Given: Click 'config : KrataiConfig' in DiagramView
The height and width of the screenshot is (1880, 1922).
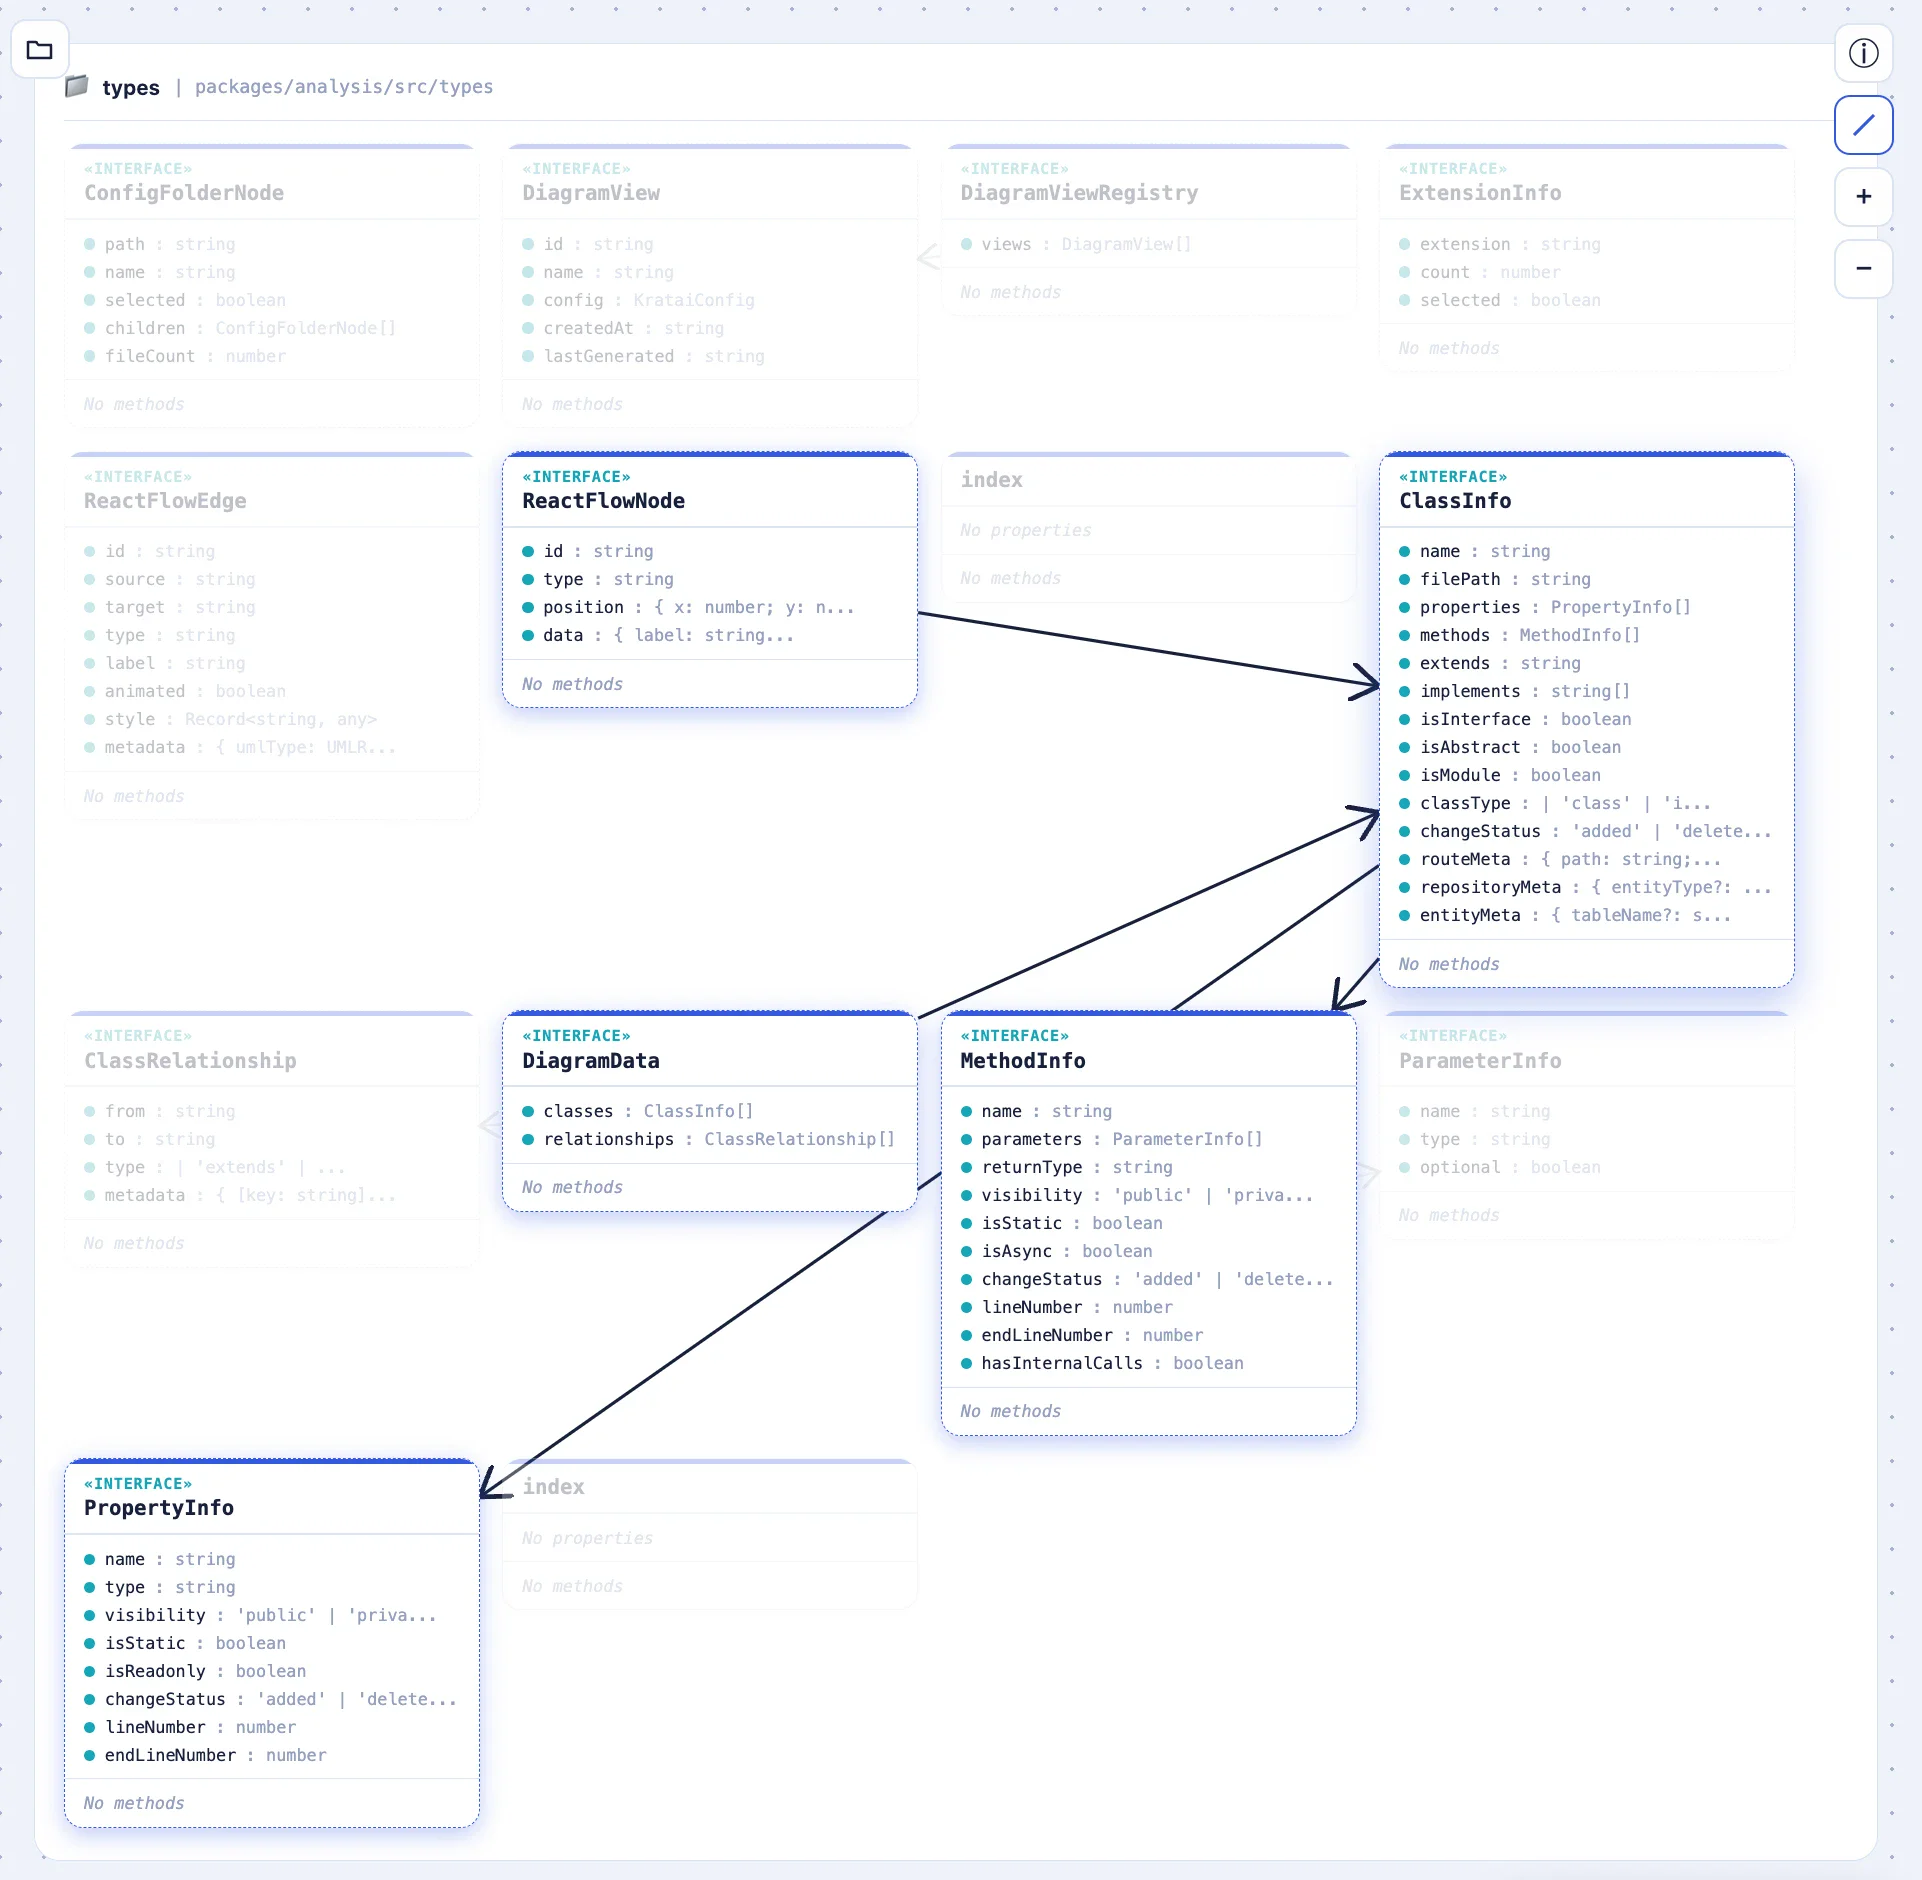Looking at the screenshot, I should (709, 300).
